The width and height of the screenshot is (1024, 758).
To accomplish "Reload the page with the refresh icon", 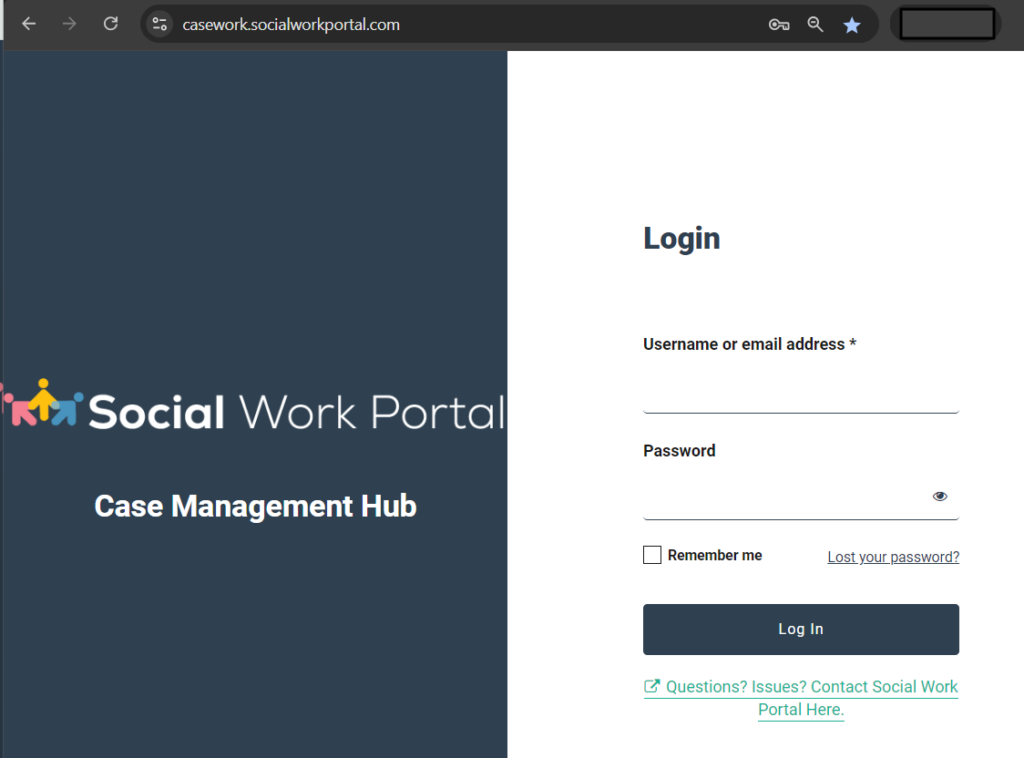I will (x=110, y=23).
